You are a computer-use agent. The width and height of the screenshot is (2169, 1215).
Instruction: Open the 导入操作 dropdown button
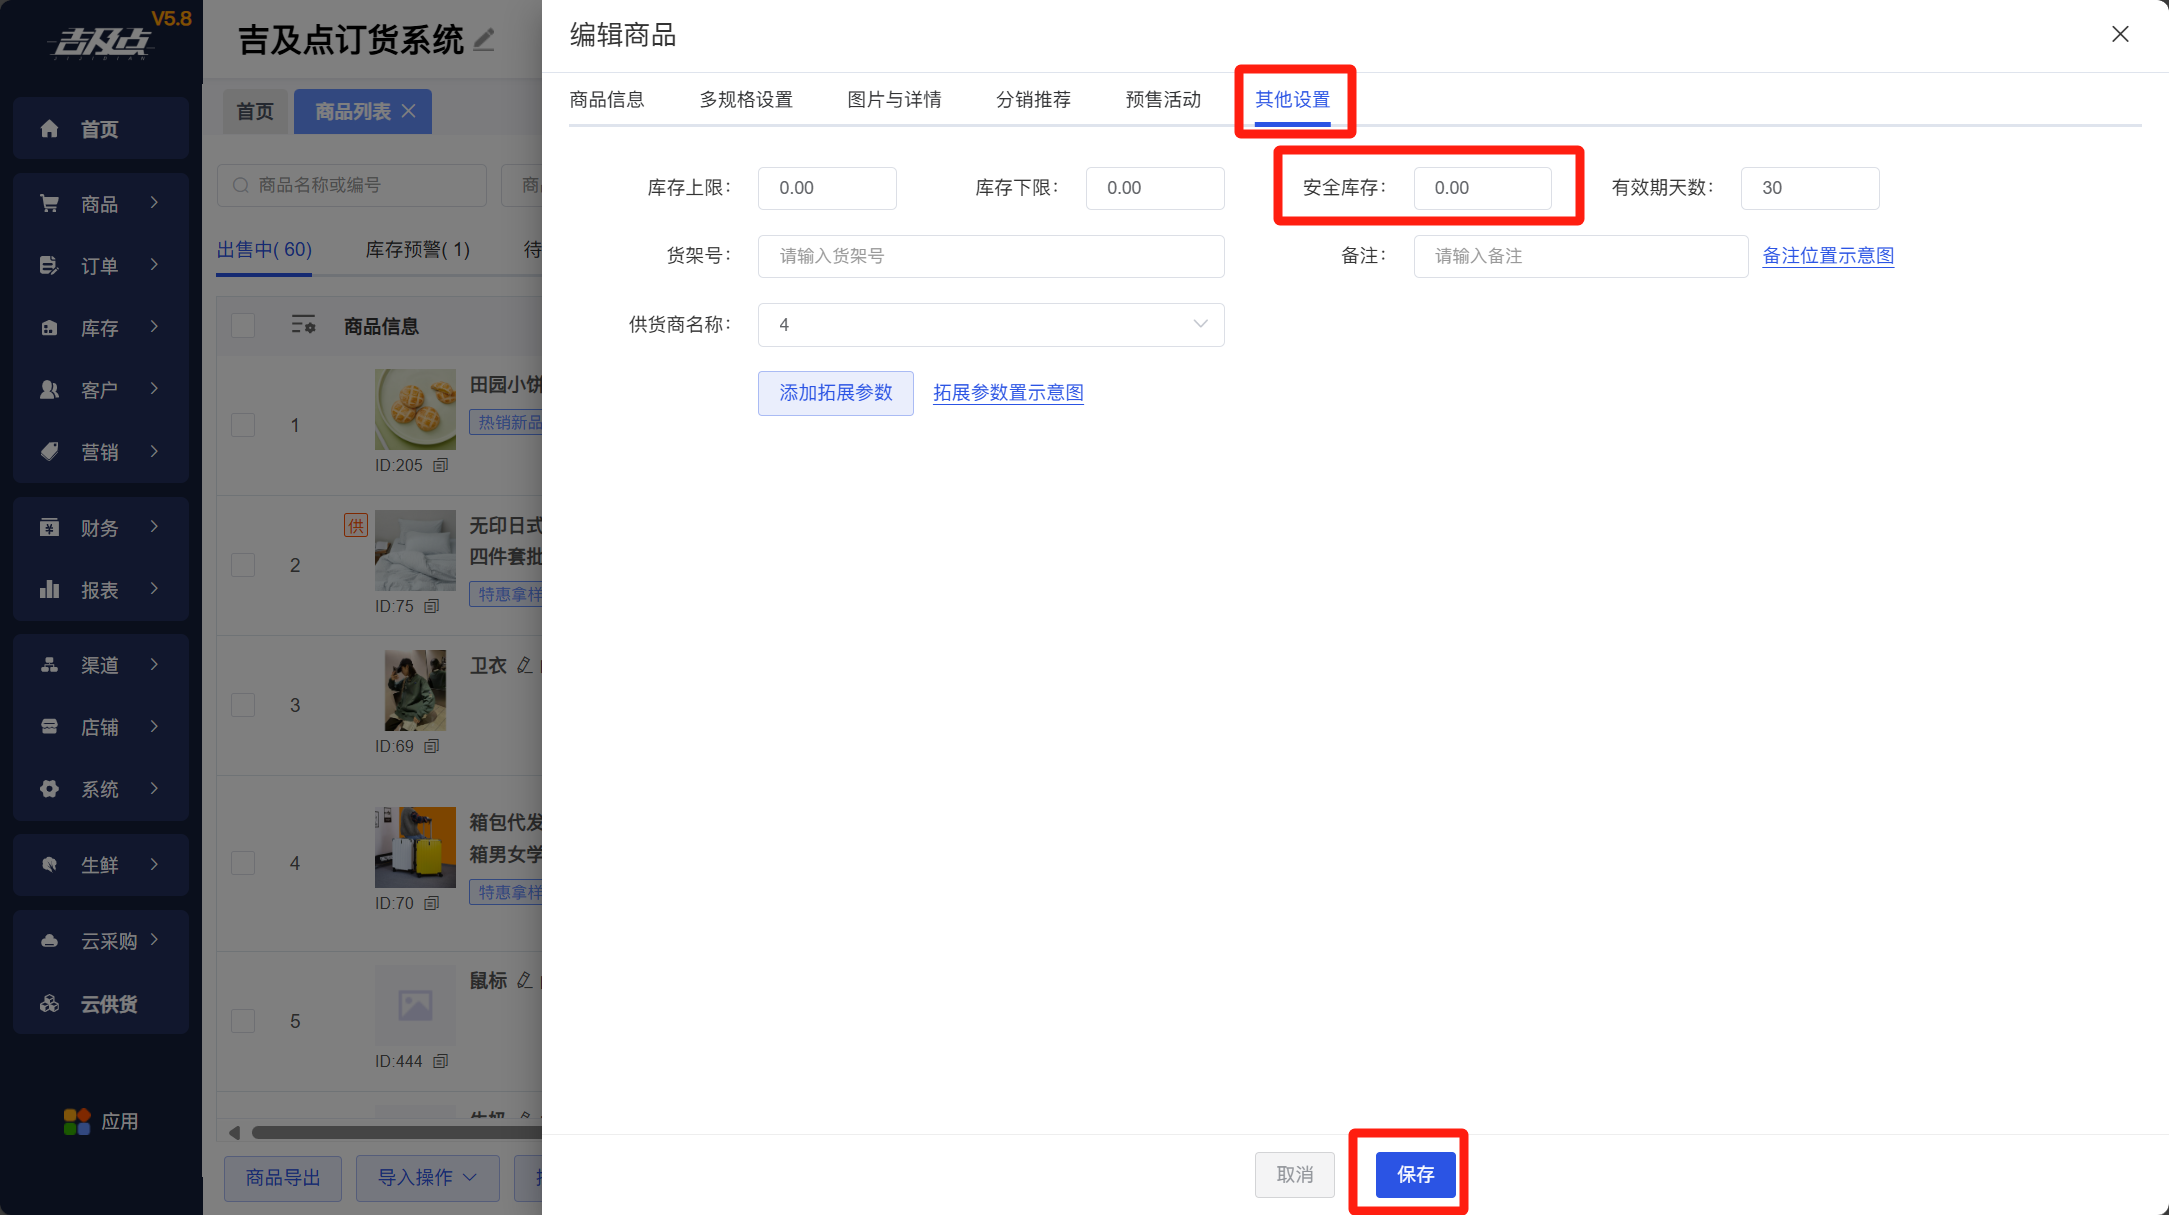pyautogui.click(x=427, y=1177)
